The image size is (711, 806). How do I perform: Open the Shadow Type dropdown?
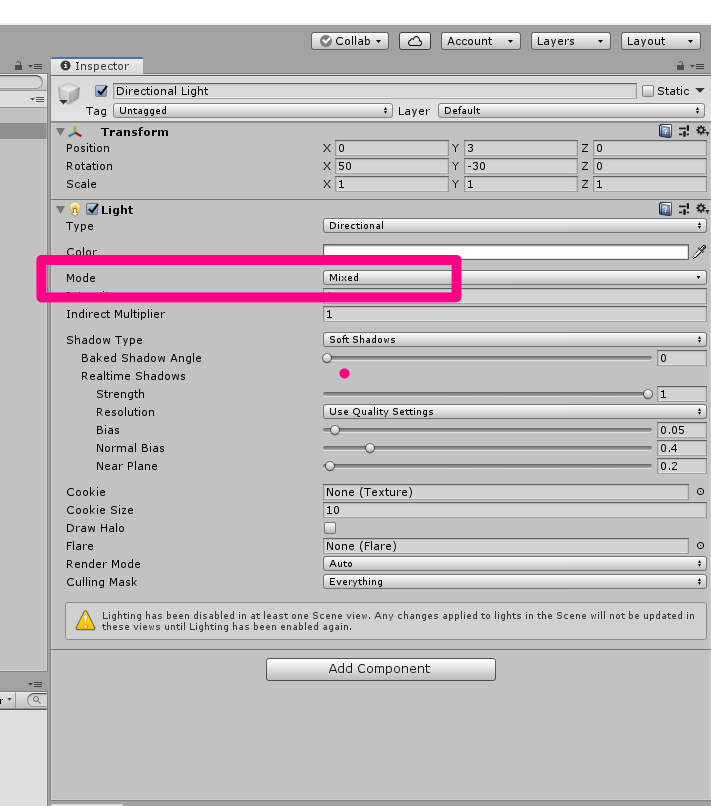coord(515,340)
